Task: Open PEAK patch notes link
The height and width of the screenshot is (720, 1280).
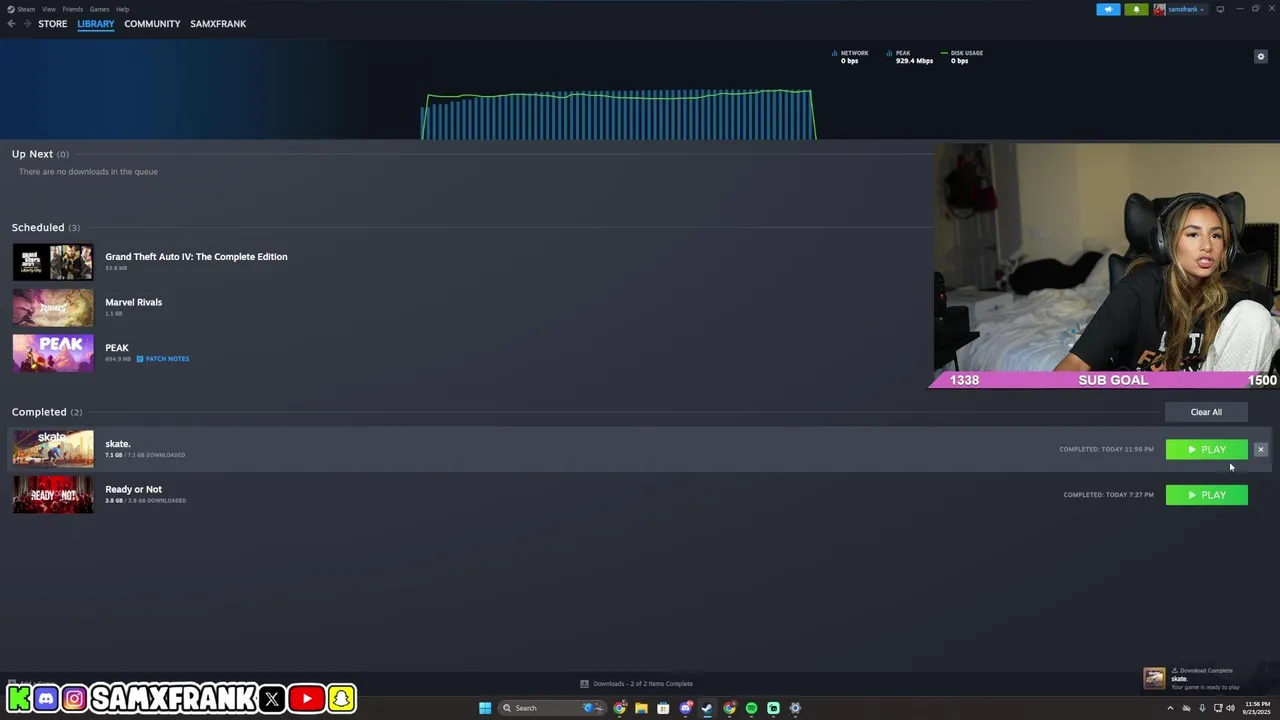Action: point(163,359)
